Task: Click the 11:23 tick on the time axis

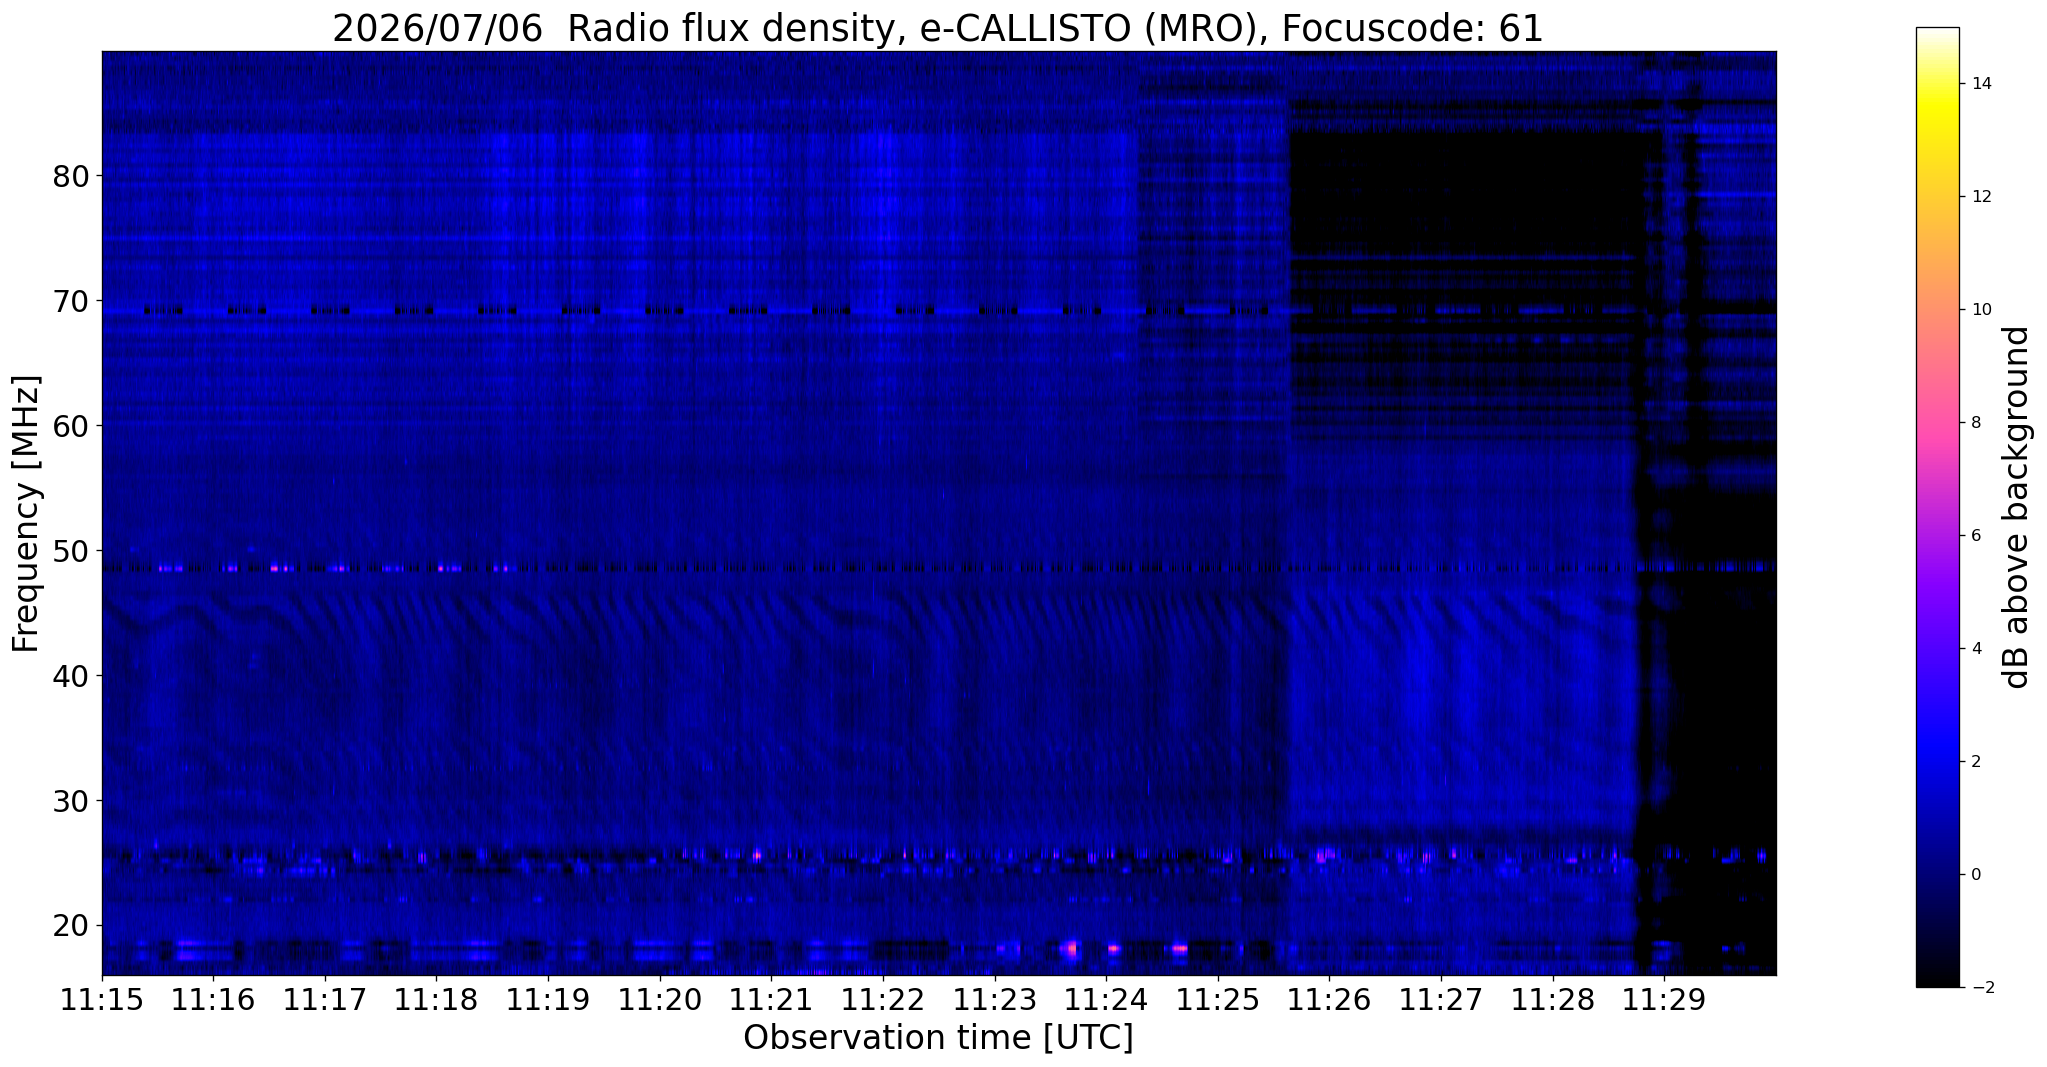Action: coord(995,1001)
